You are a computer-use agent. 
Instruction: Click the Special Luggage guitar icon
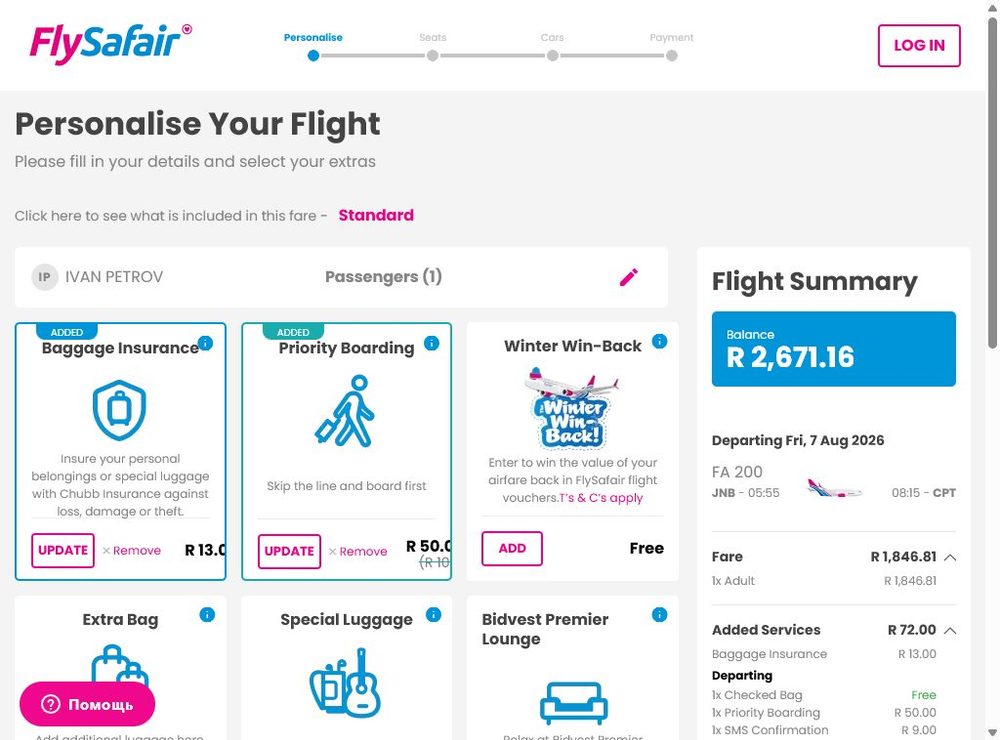point(346,683)
